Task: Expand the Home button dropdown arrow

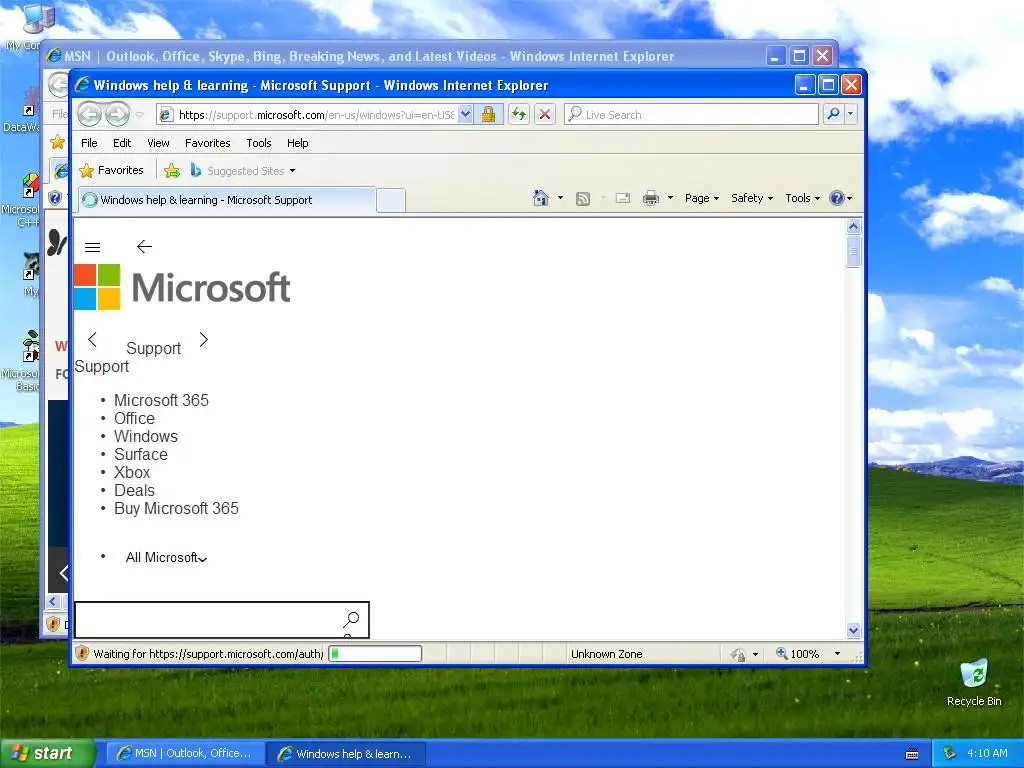Action: click(x=560, y=198)
